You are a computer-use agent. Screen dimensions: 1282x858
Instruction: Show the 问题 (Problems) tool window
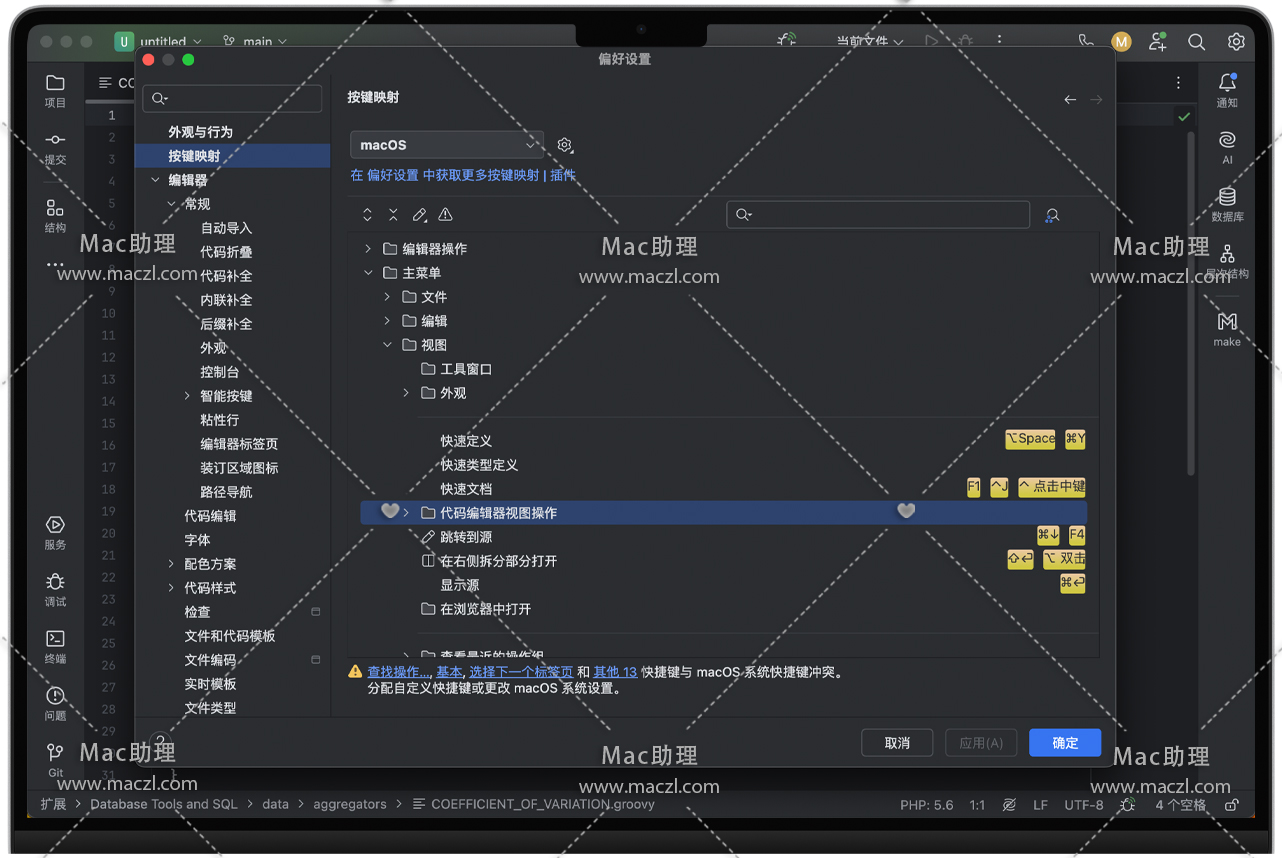[x=55, y=696]
